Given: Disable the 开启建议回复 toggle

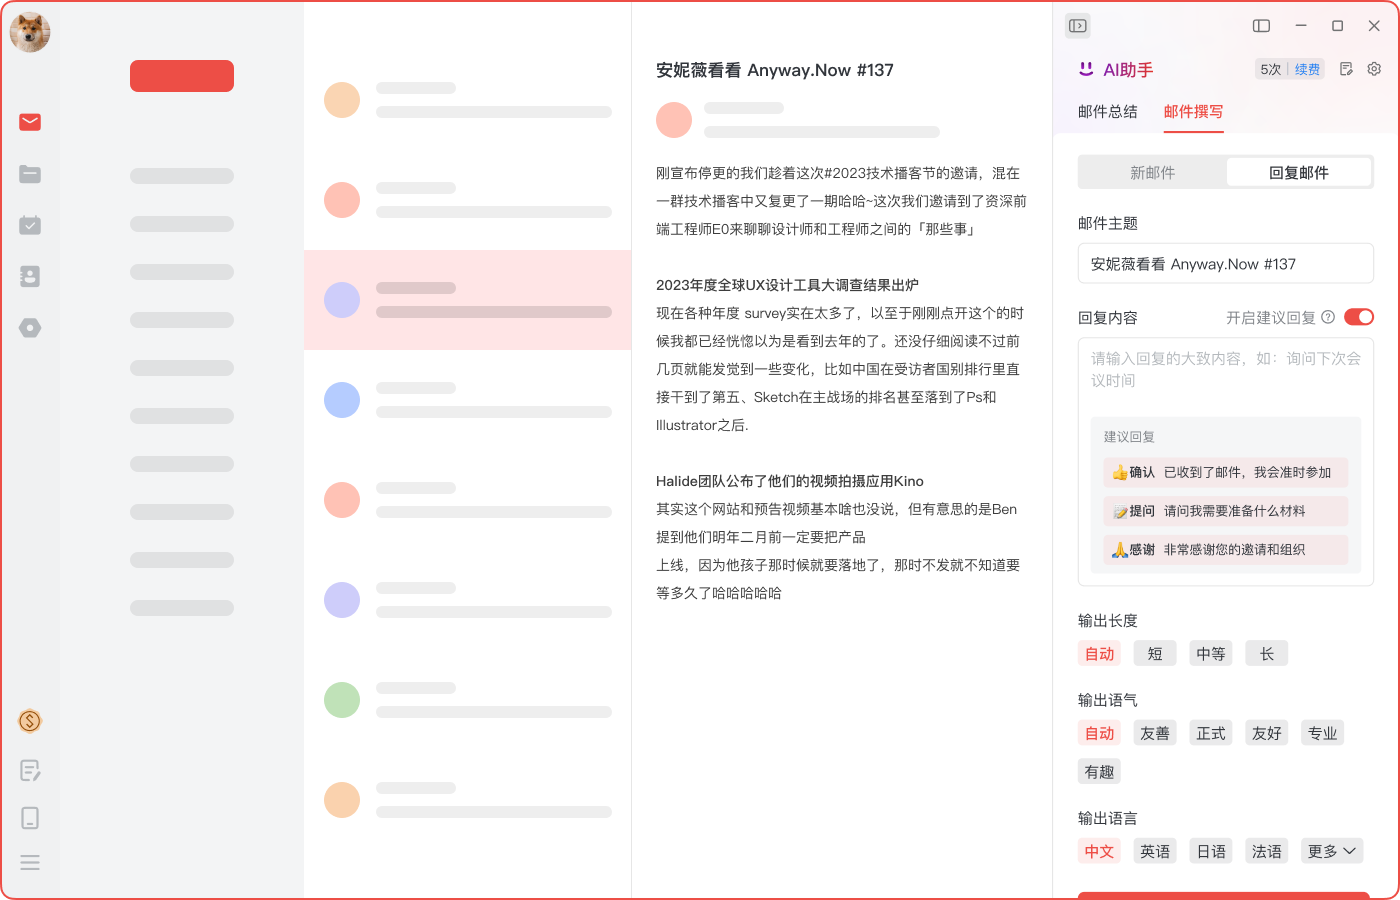Looking at the screenshot, I should coord(1358,316).
